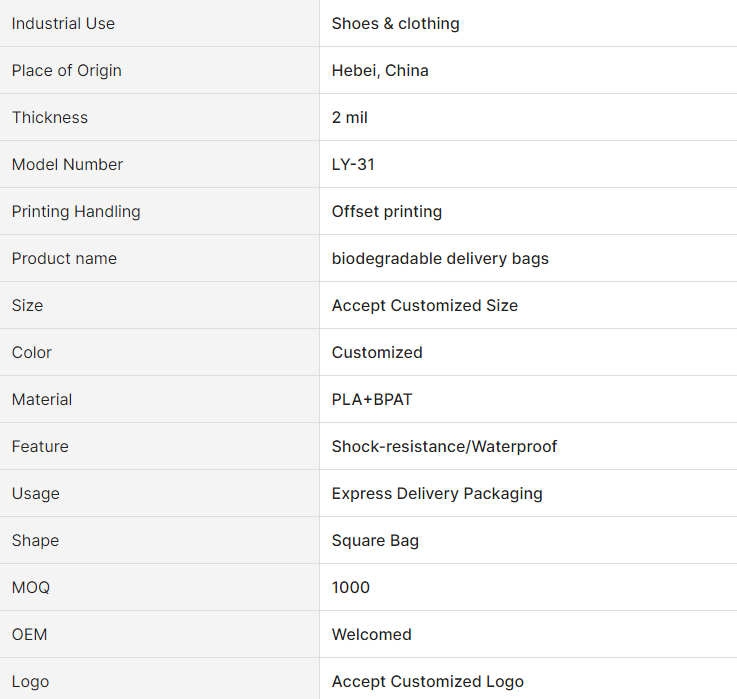737x699 pixels.
Task: Click the "Place of Origin" label
Action: 66,70
